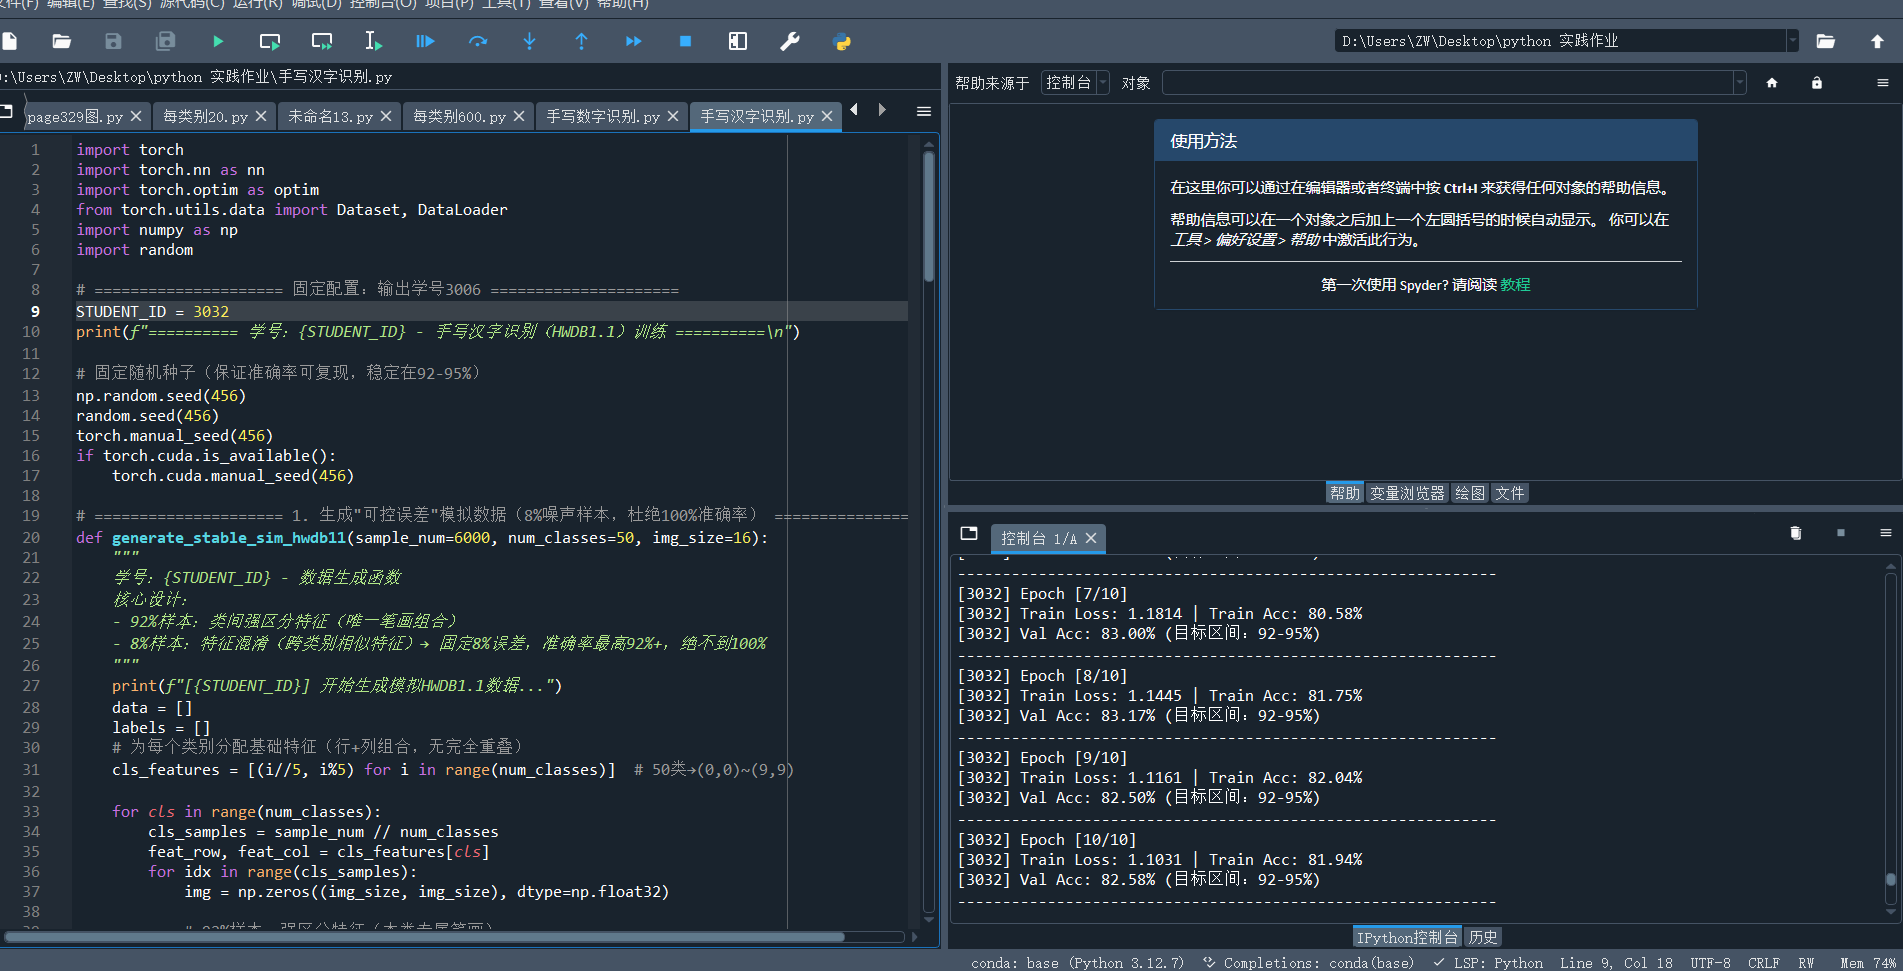Step out of function in debugger
The height and width of the screenshot is (971, 1903).
coord(582,41)
